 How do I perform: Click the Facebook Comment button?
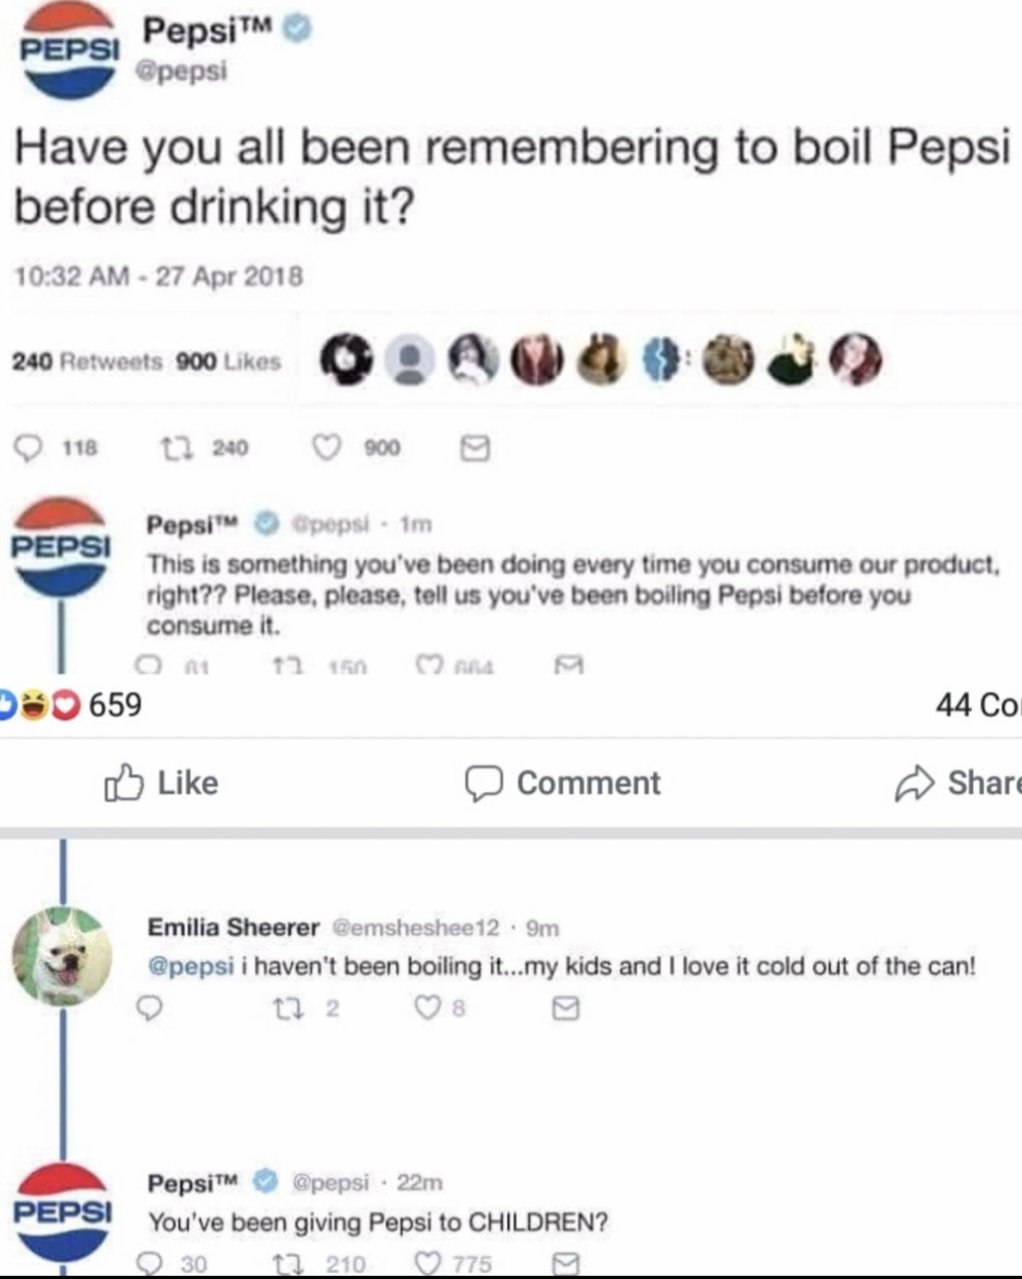point(563,783)
